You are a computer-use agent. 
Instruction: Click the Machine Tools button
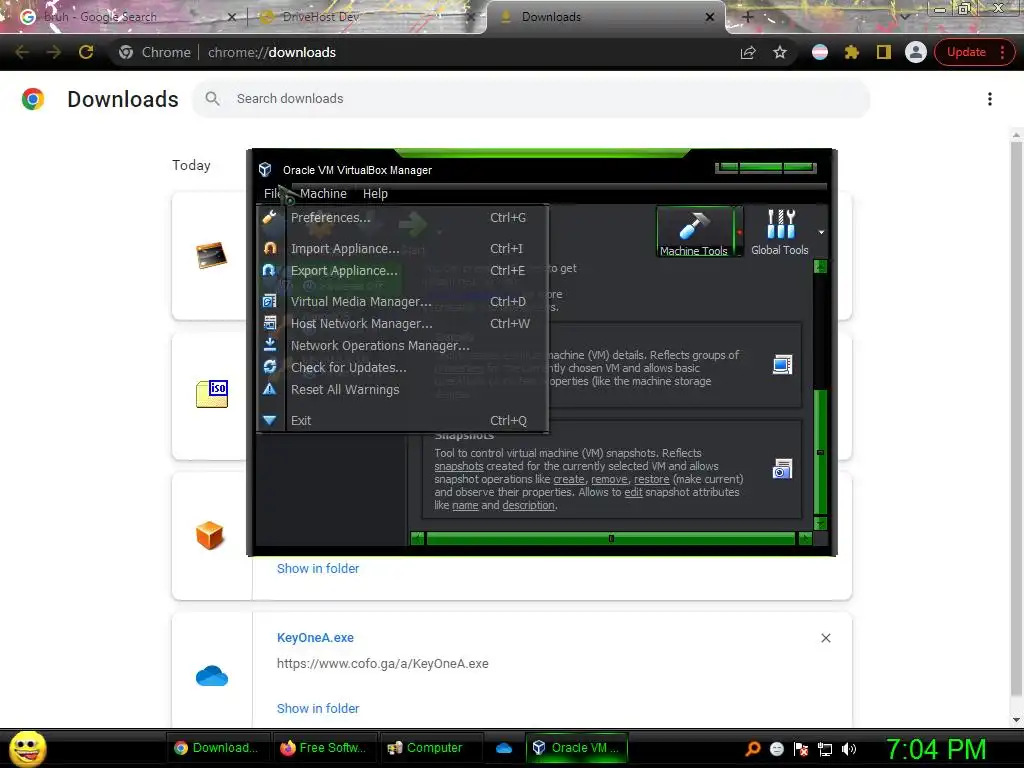click(x=694, y=232)
